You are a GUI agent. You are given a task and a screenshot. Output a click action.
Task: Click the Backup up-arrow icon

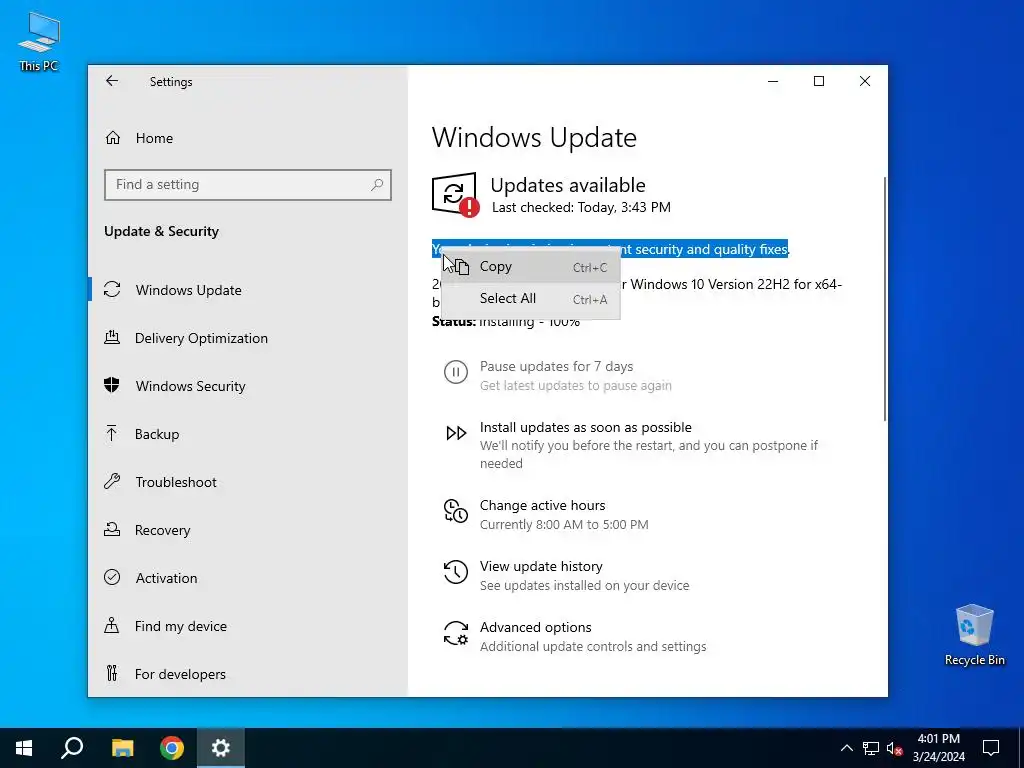point(112,434)
